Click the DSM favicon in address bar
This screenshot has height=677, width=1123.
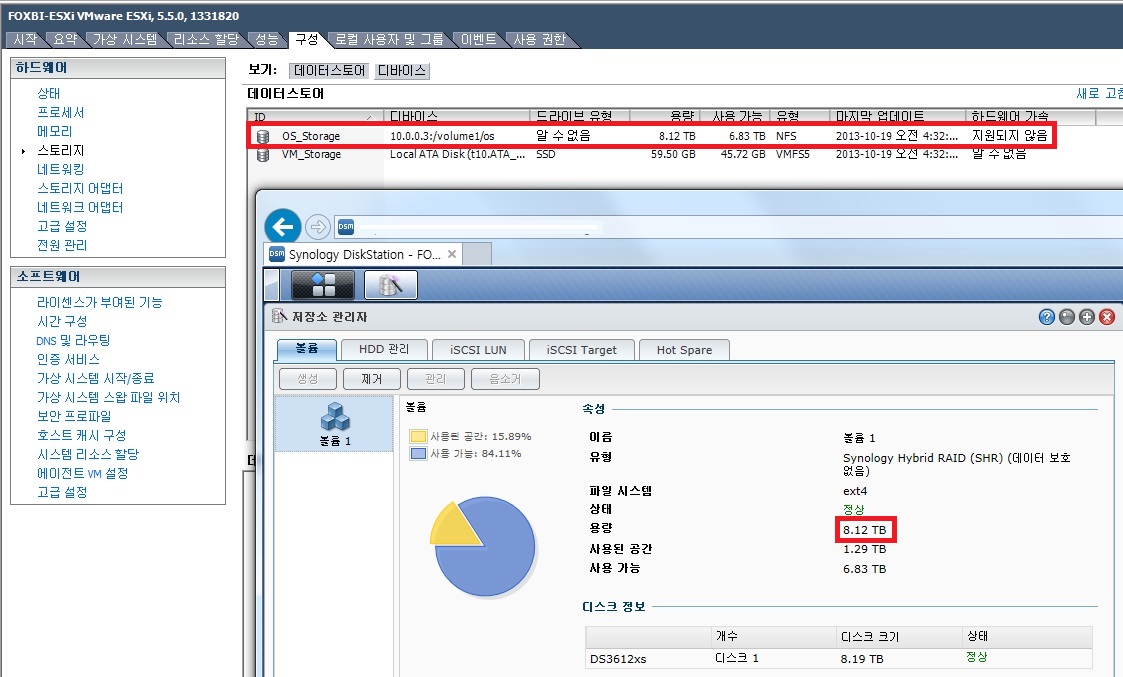(346, 226)
